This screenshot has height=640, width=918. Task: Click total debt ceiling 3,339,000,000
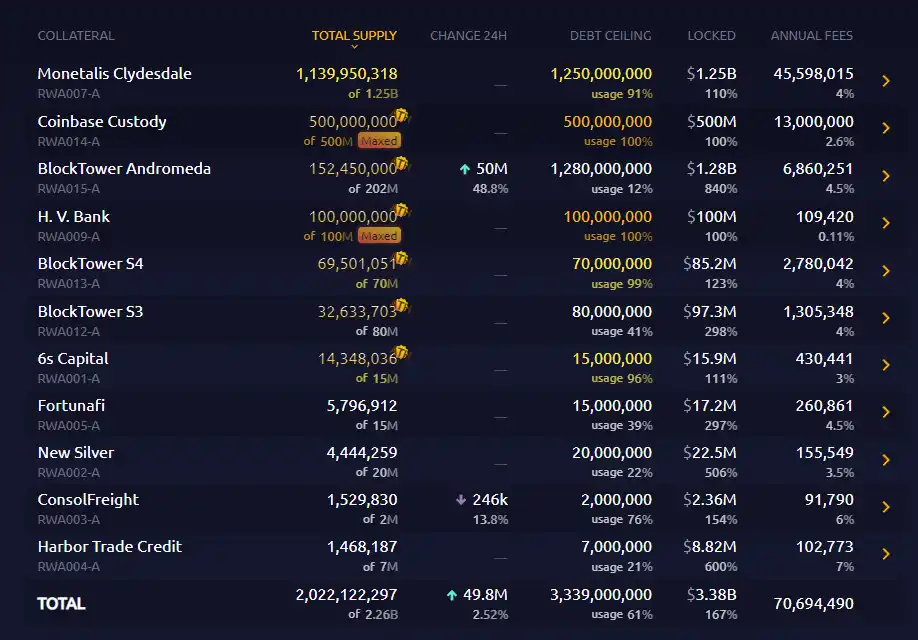pyautogui.click(x=601, y=595)
